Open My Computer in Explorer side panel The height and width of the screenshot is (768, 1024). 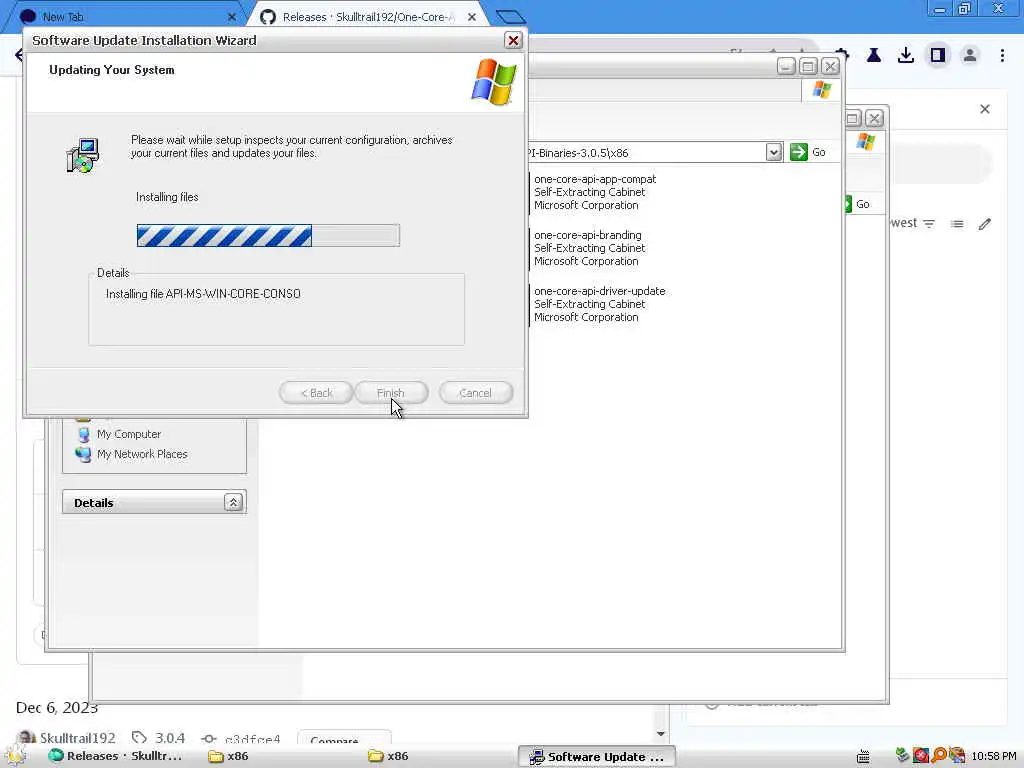point(129,434)
